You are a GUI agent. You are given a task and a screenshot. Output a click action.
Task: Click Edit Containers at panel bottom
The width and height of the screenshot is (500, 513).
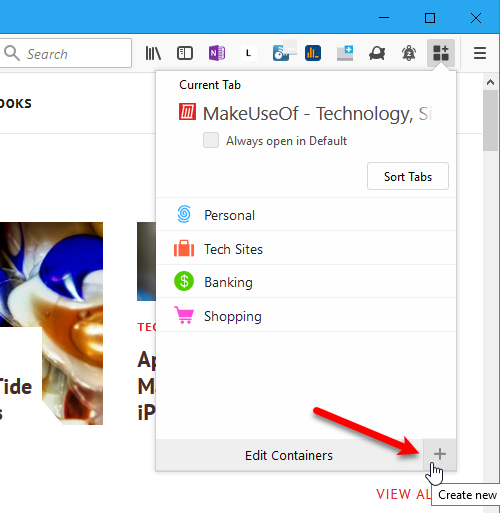point(289,455)
